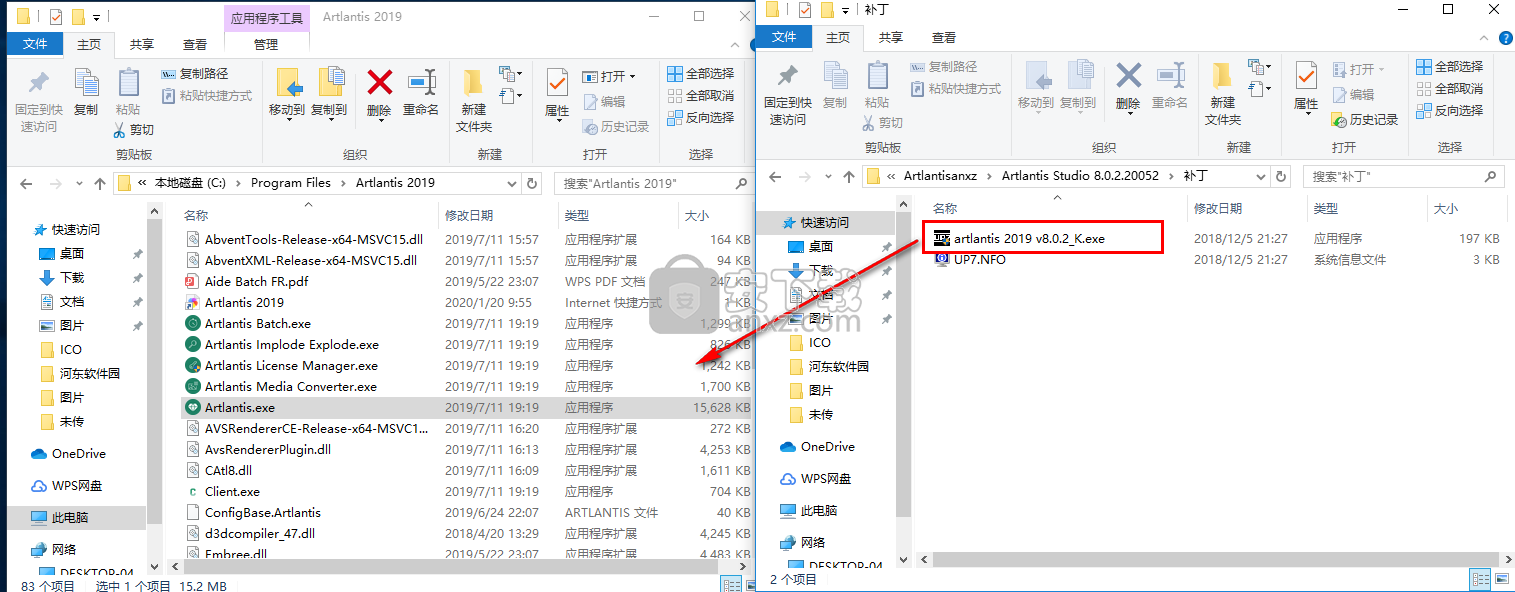The height and width of the screenshot is (592, 1515).
Task: Click 固定到快速访问 pin icon in Artlantis 2019 window
Action: click(x=38, y=82)
